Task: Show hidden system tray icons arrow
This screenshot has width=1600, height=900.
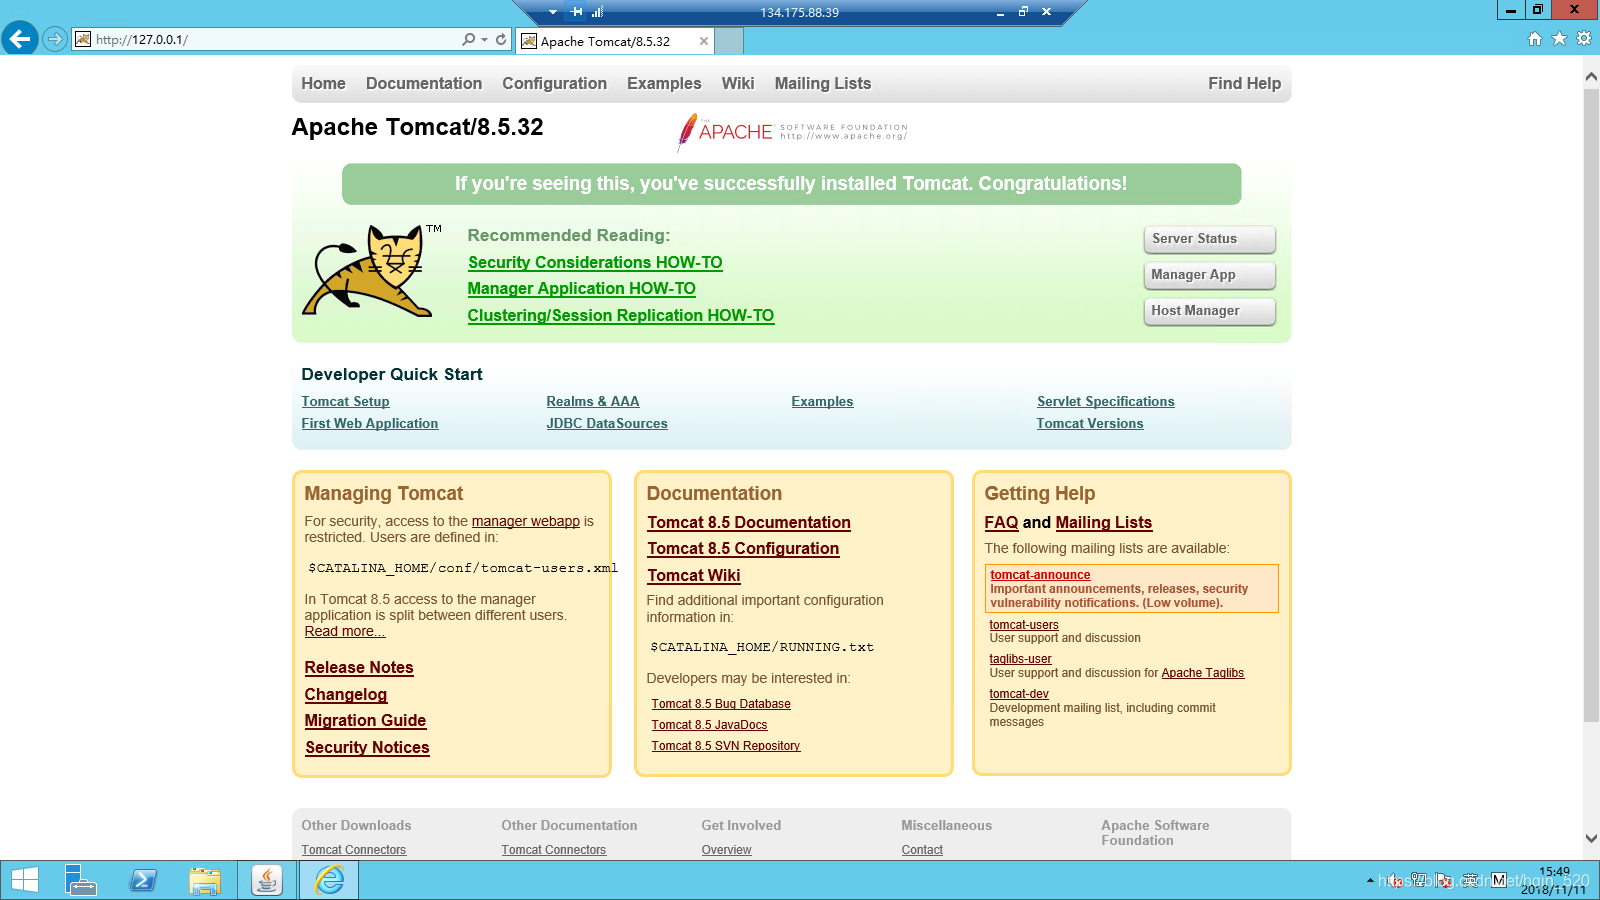Action: (x=1370, y=881)
